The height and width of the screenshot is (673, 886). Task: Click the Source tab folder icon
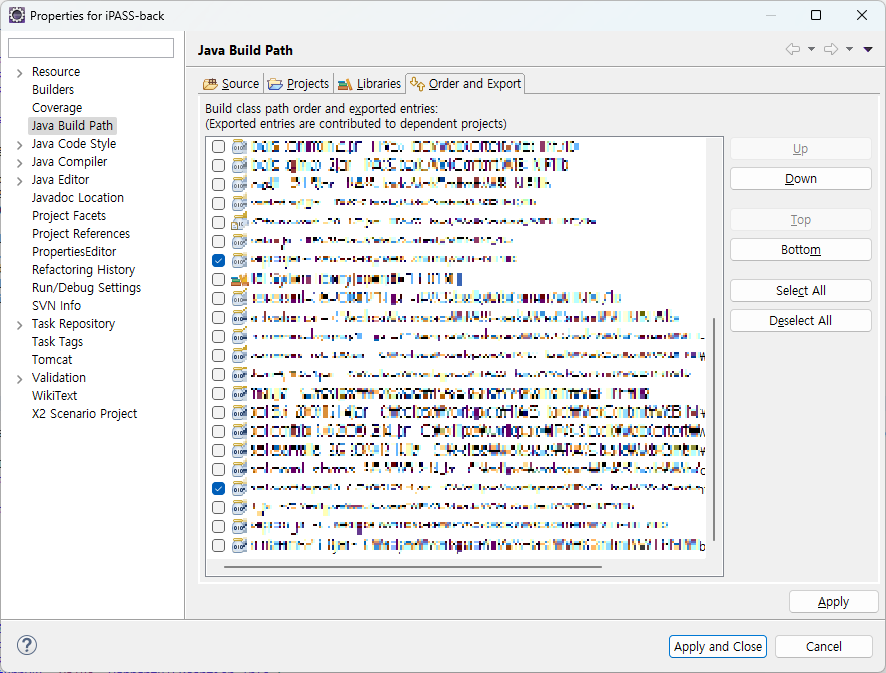[210, 84]
